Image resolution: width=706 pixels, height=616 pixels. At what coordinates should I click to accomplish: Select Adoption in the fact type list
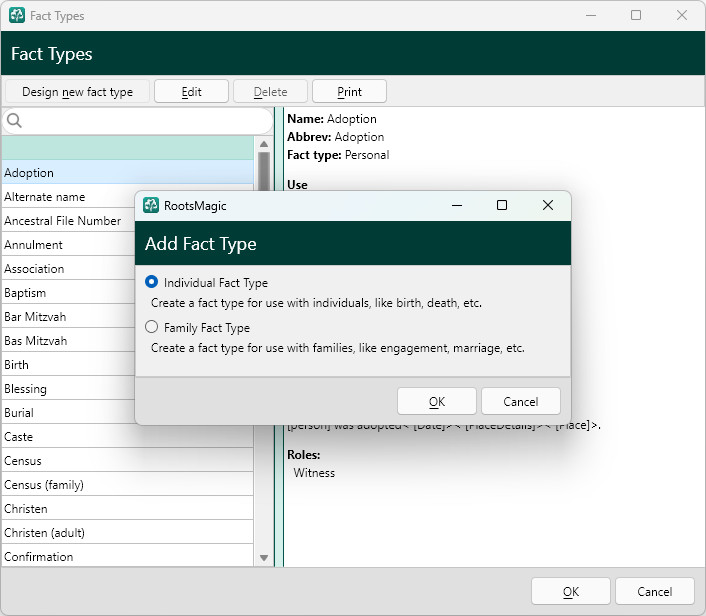tap(128, 172)
